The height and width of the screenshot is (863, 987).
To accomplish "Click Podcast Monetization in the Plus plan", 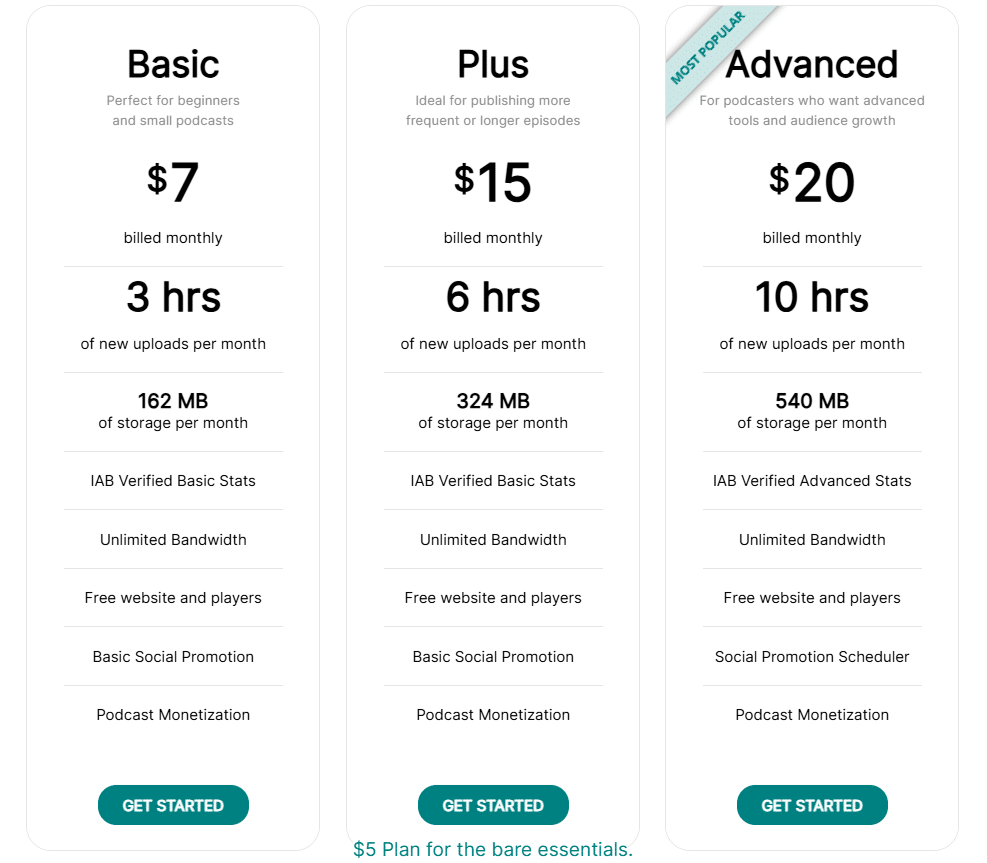I will 493,715.
